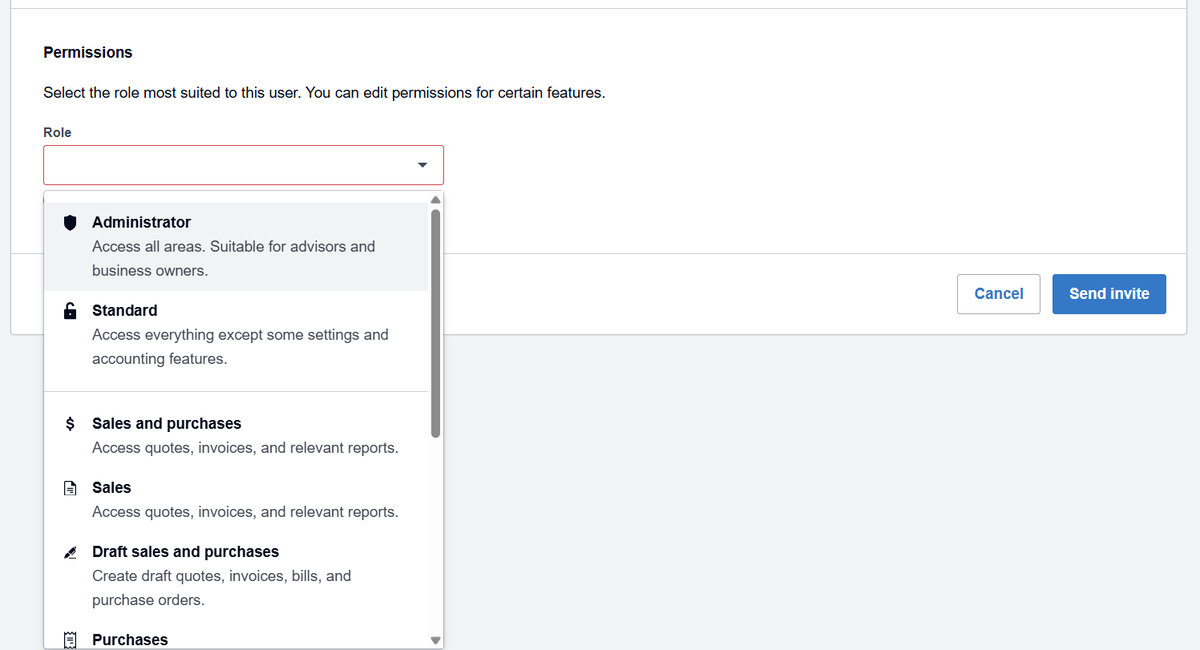Click the role list scrollbar thumb
This screenshot has width=1200, height=650.
(435, 323)
